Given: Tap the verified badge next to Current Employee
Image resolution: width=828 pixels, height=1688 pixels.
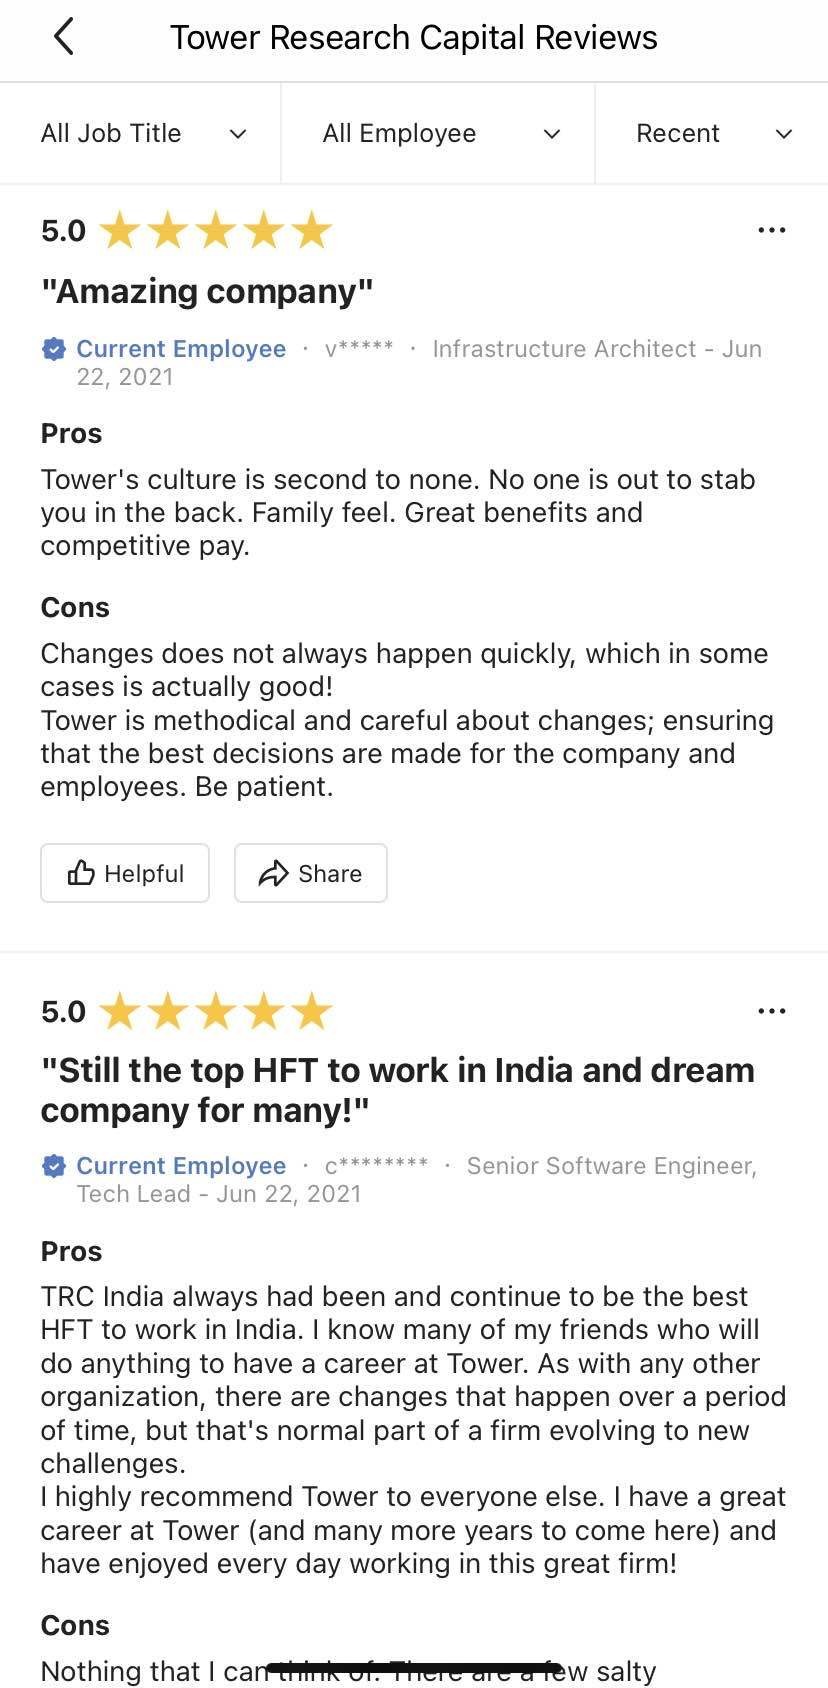Looking at the screenshot, I should 53,348.
